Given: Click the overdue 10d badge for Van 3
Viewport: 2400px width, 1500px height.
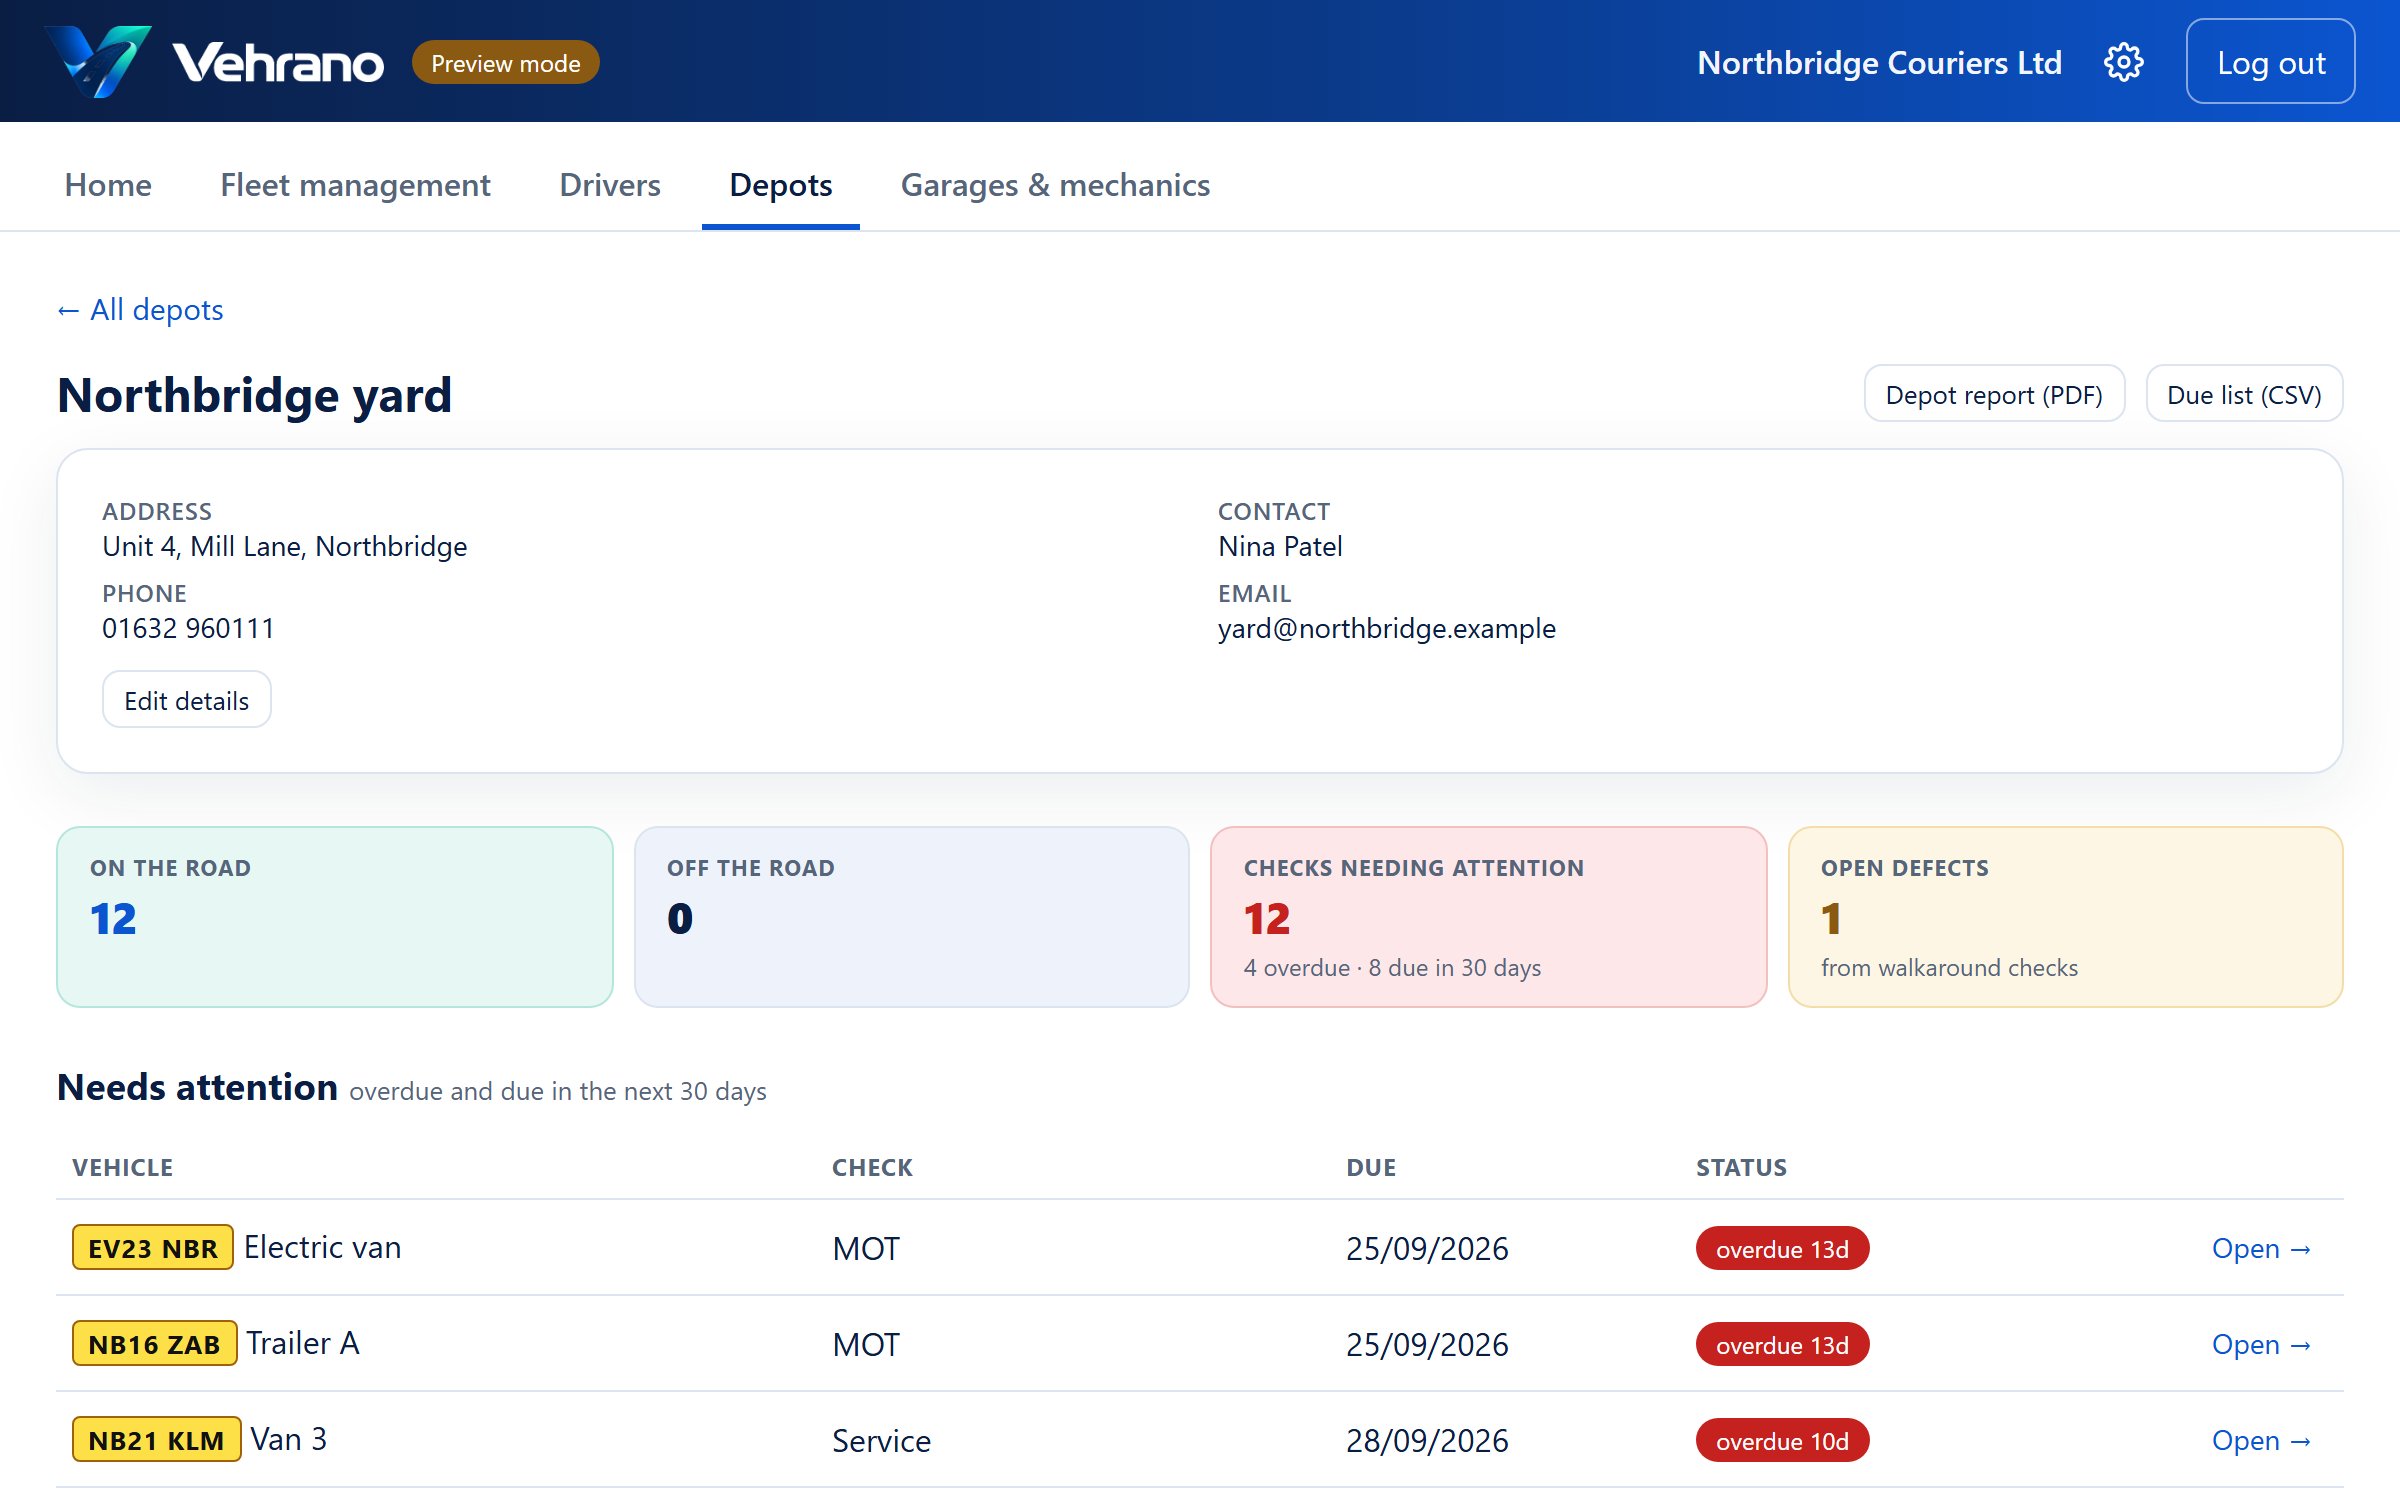Looking at the screenshot, I should point(1782,1441).
